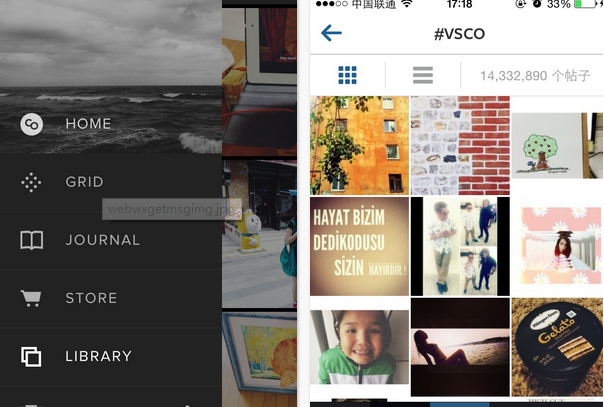Open the HOME menu item
The height and width of the screenshot is (407, 604).
88,124
